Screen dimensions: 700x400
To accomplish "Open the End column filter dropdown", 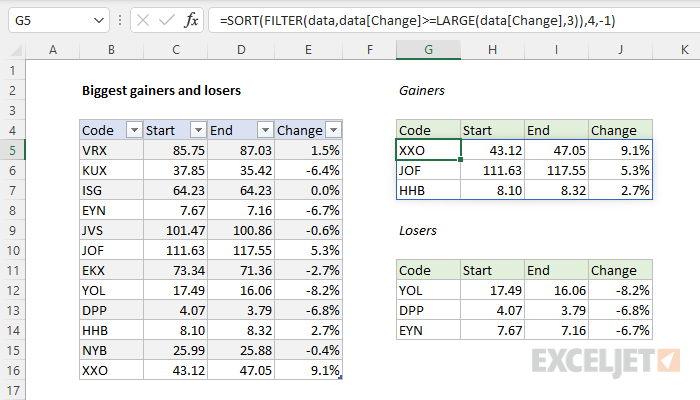I will 265,130.
